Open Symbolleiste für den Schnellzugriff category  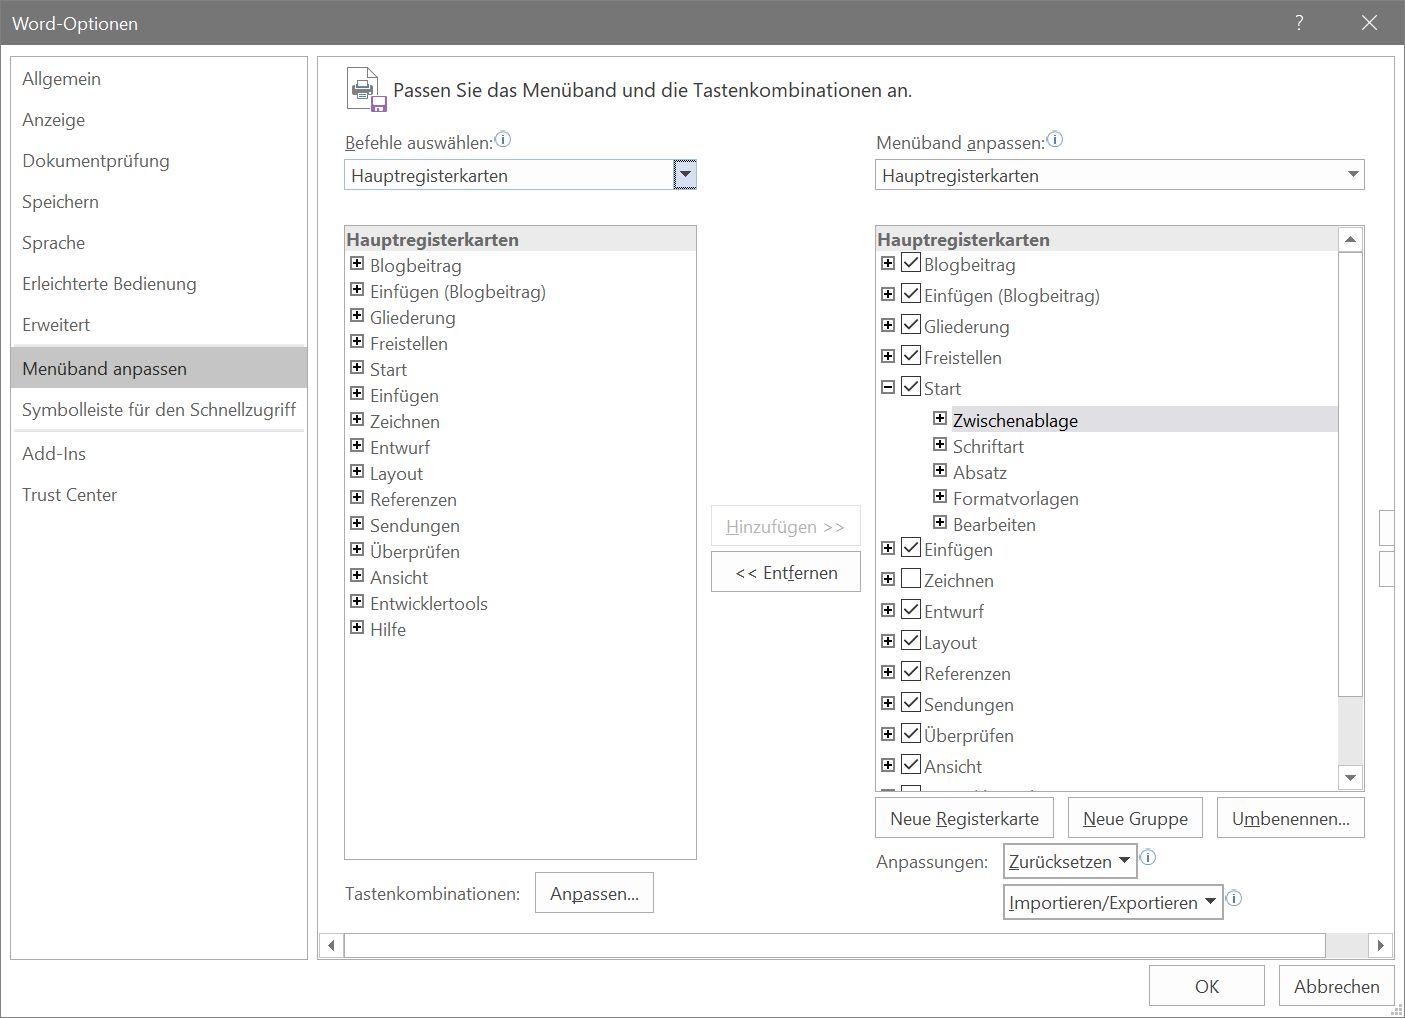coord(159,409)
